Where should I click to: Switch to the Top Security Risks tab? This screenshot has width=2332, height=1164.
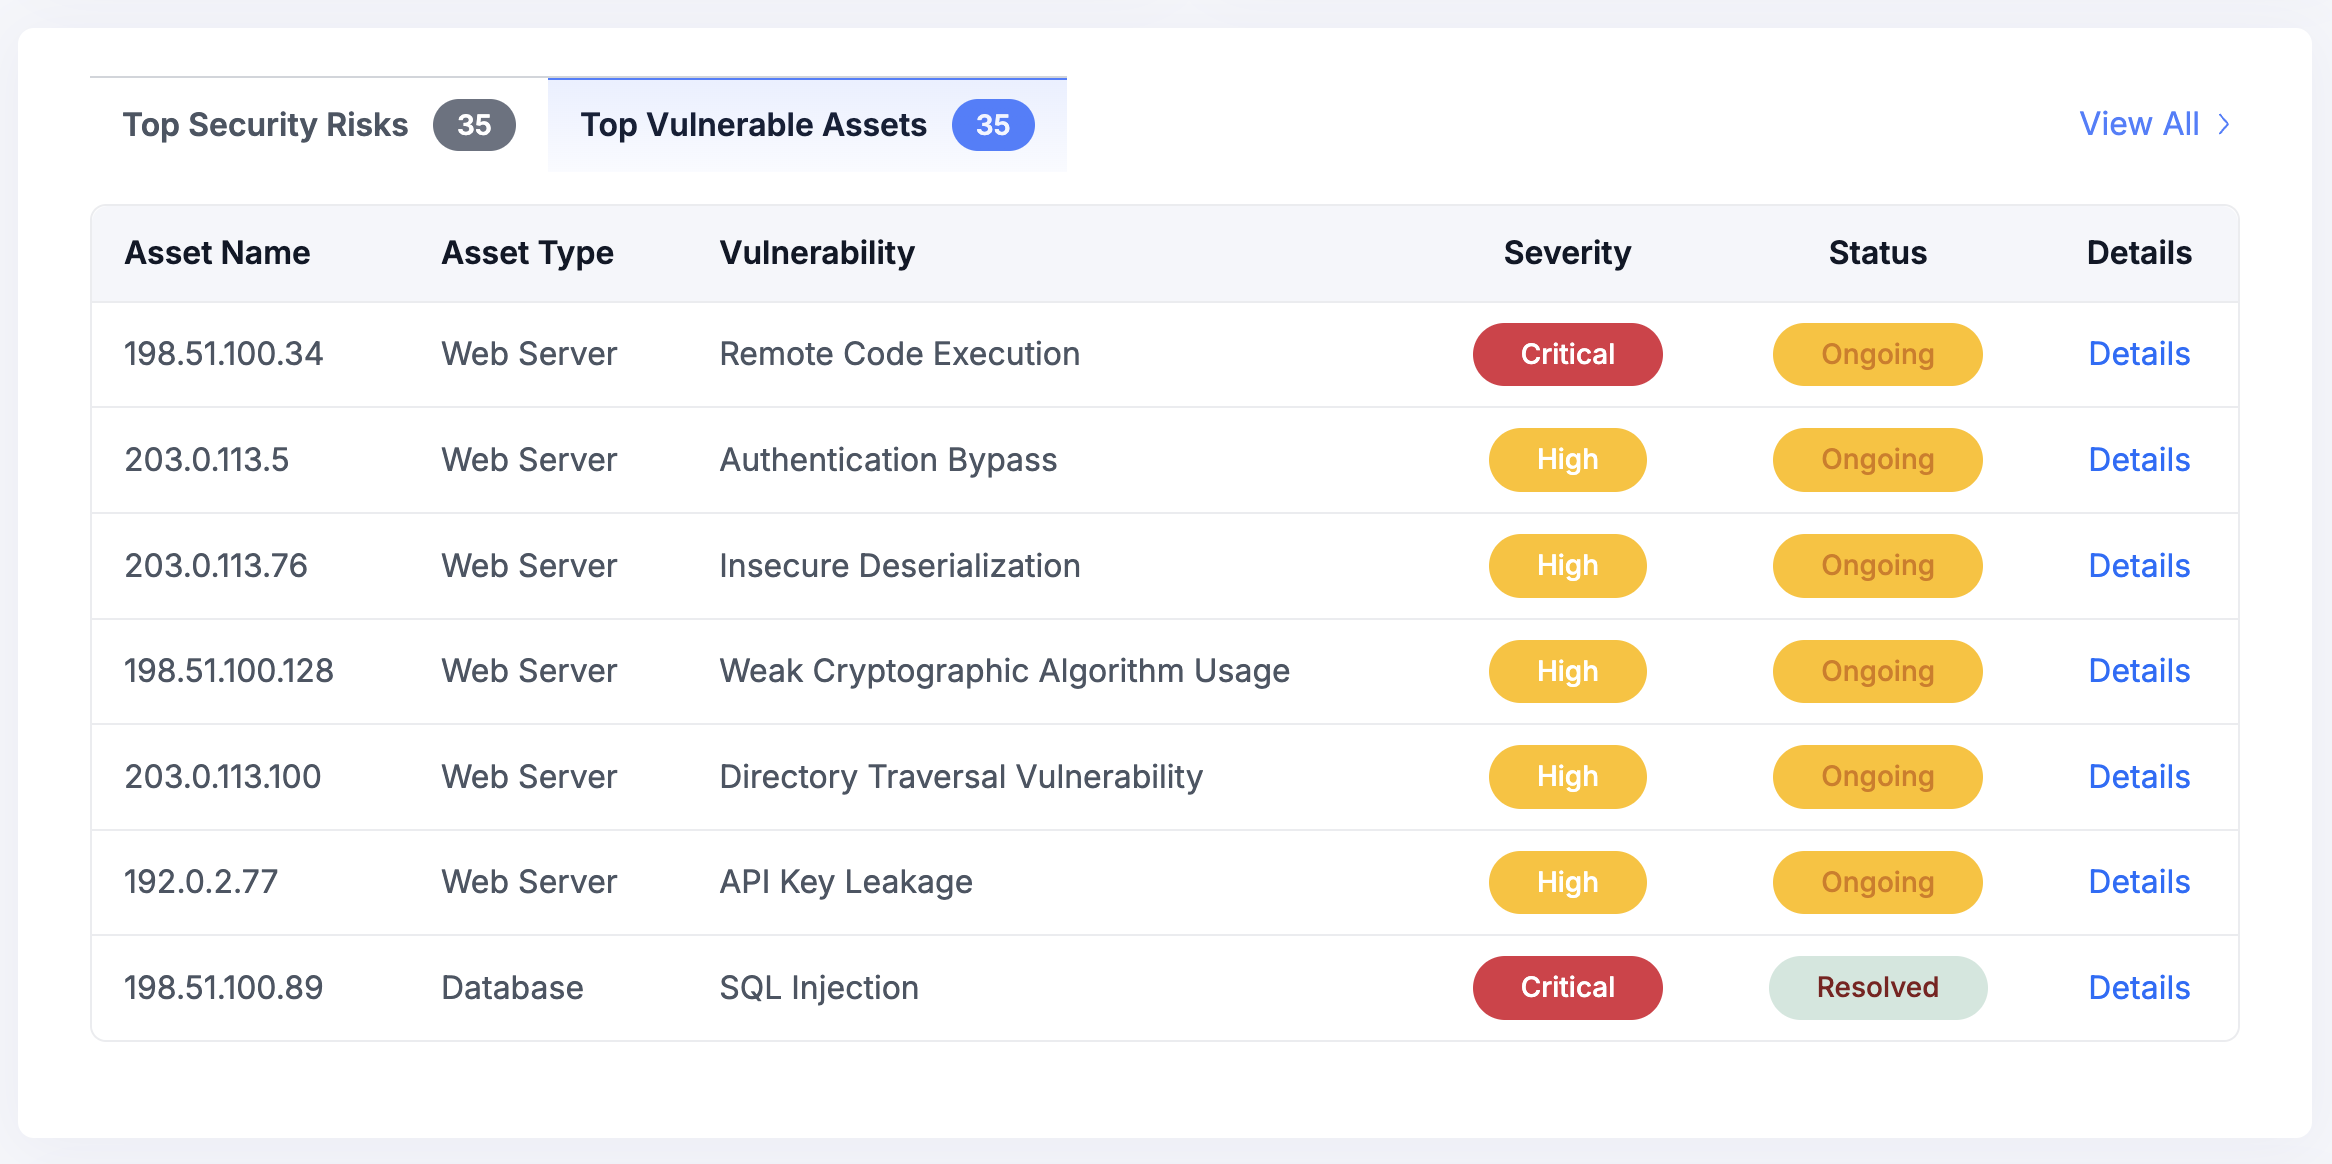click(265, 124)
